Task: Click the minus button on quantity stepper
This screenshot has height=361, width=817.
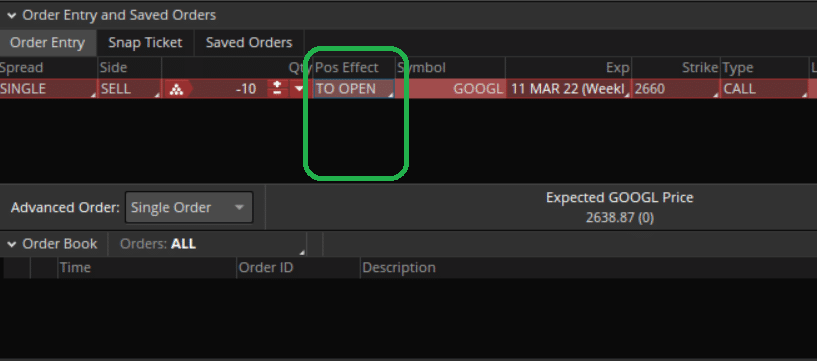Action: [x=277, y=93]
